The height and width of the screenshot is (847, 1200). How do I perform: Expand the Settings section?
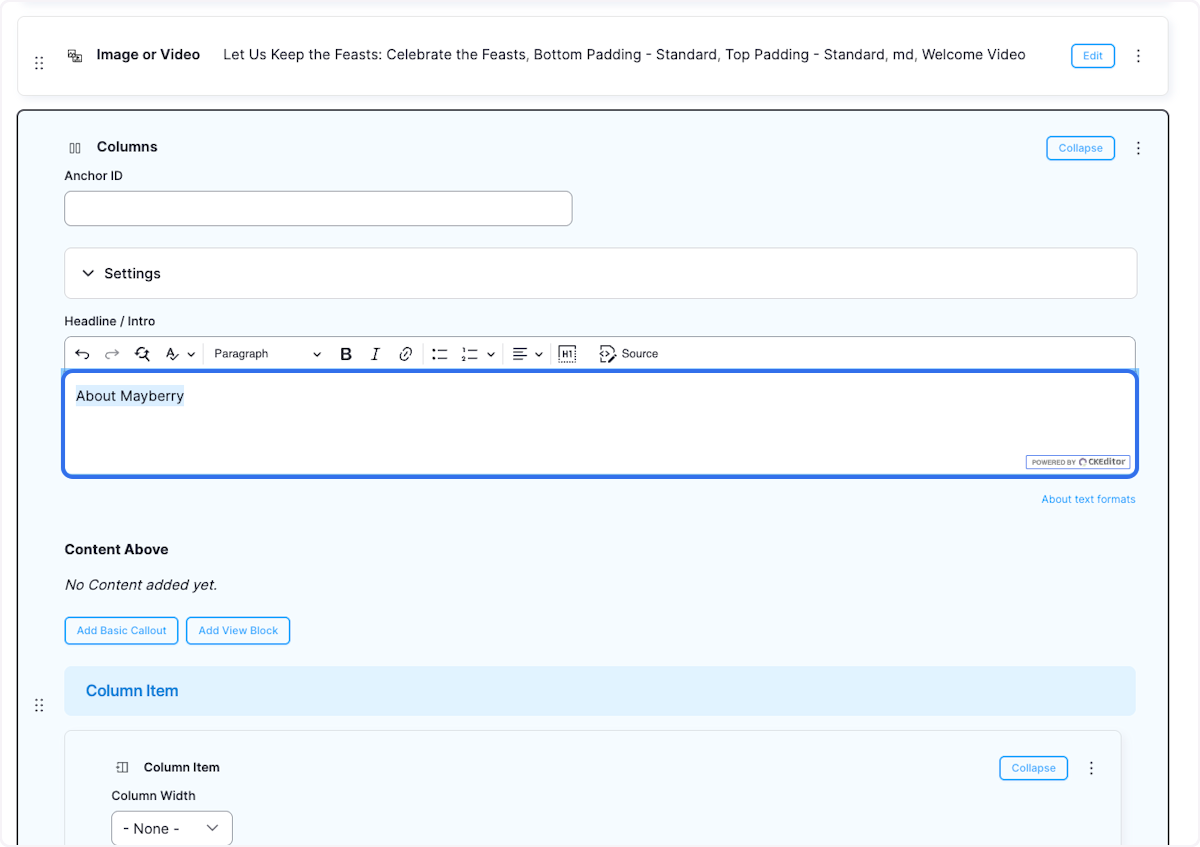click(600, 273)
